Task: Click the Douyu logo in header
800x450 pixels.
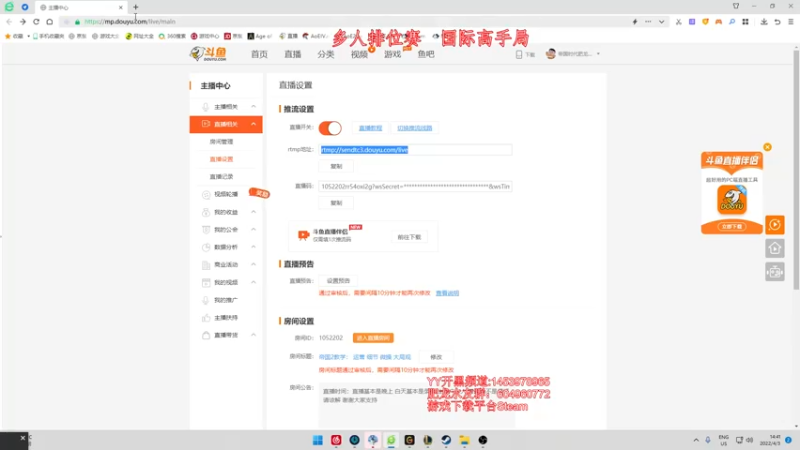Action: pos(208,54)
